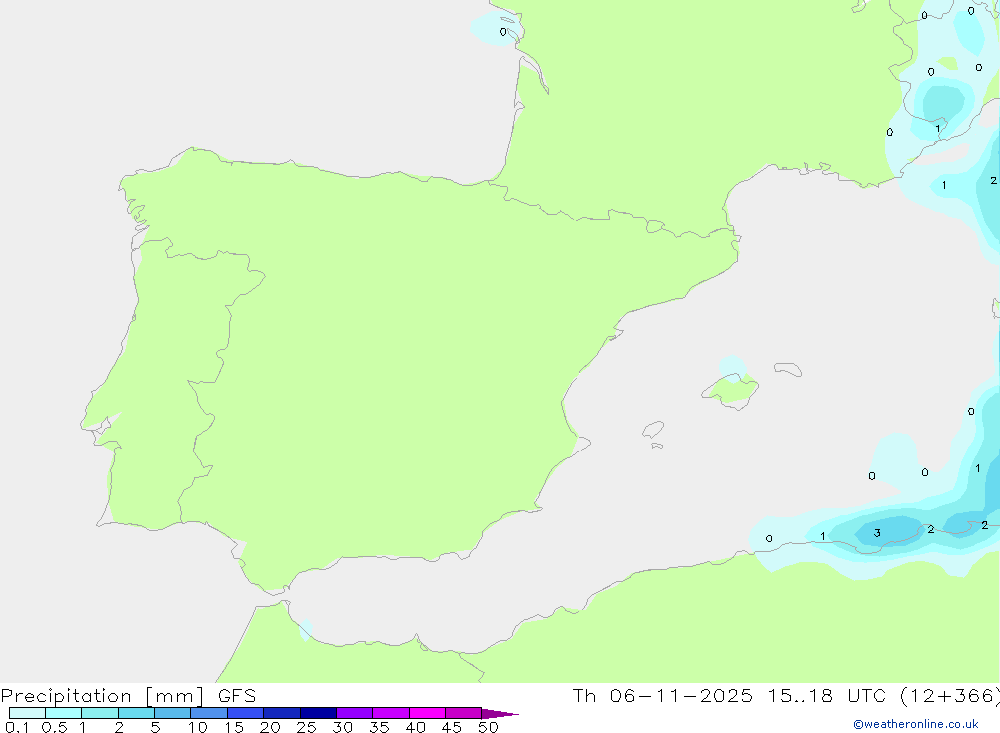1000x733 pixels.
Task: Click the legend scale value '50'
Action: pos(489,727)
